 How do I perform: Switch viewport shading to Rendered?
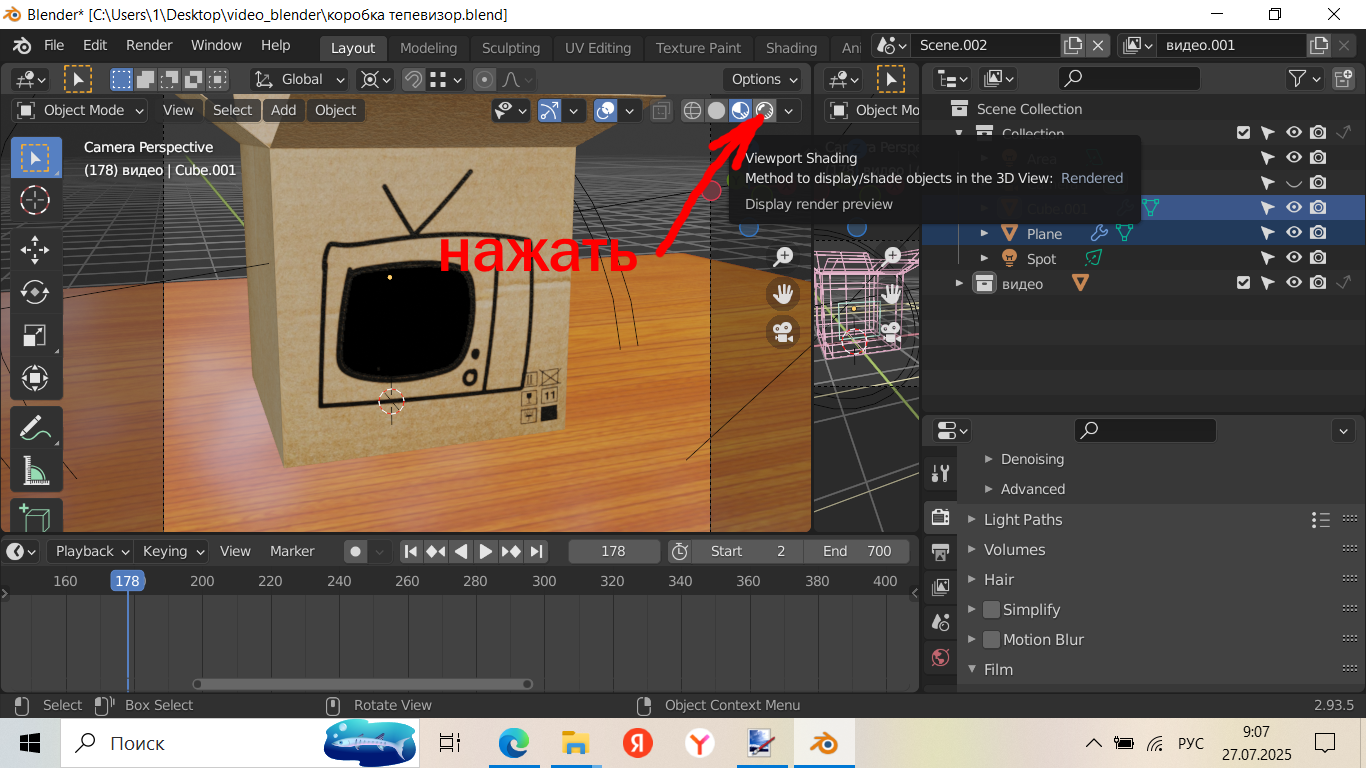[765, 110]
